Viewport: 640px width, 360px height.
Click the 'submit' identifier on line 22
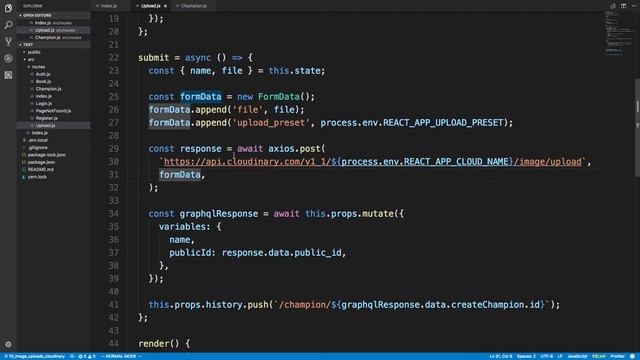[153, 58]
